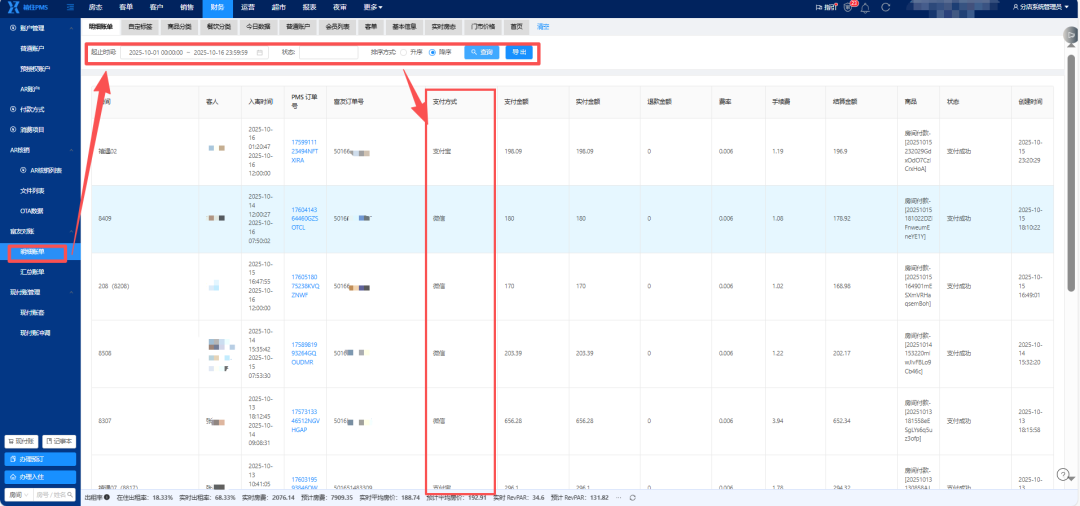The width and height of the screenshot is (1080, 506).
Task: Open the 客单 top menu
Action: [x=126, y=7]
